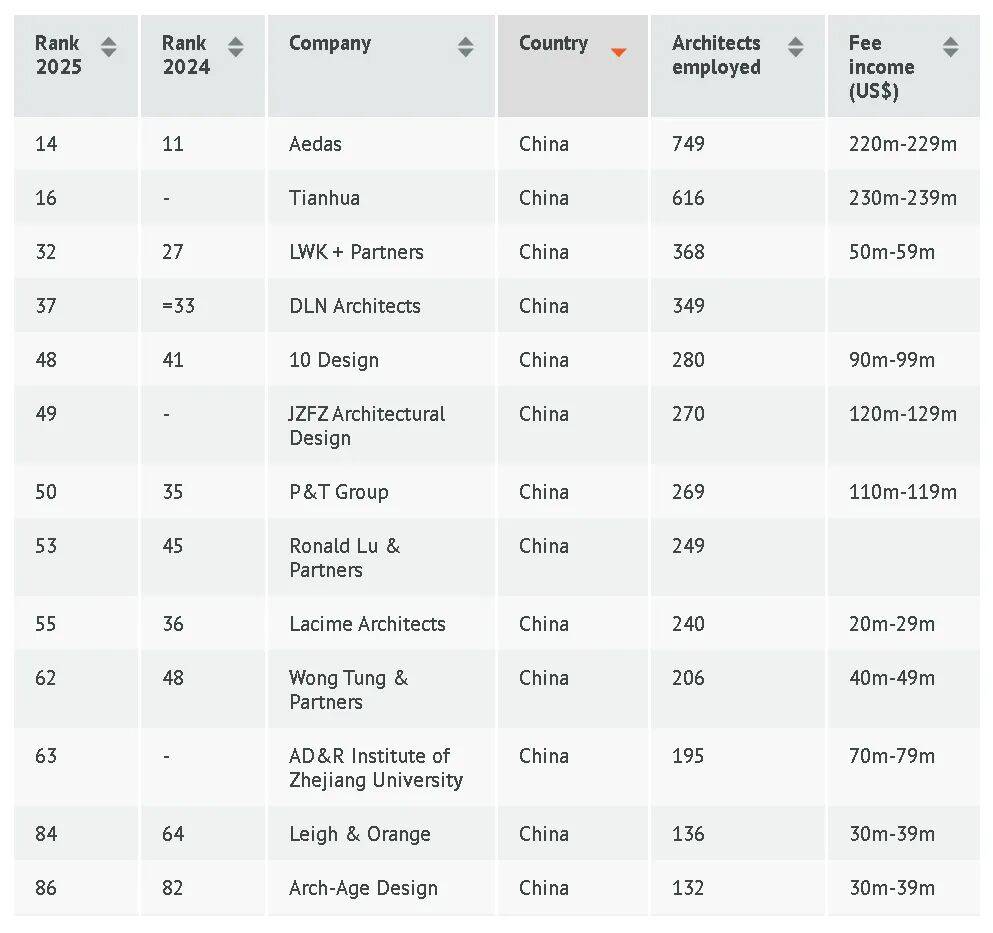Viewport: 993px width, 933px height.
Task: Click the Company column sort arrows
Action: pos(465,47)
